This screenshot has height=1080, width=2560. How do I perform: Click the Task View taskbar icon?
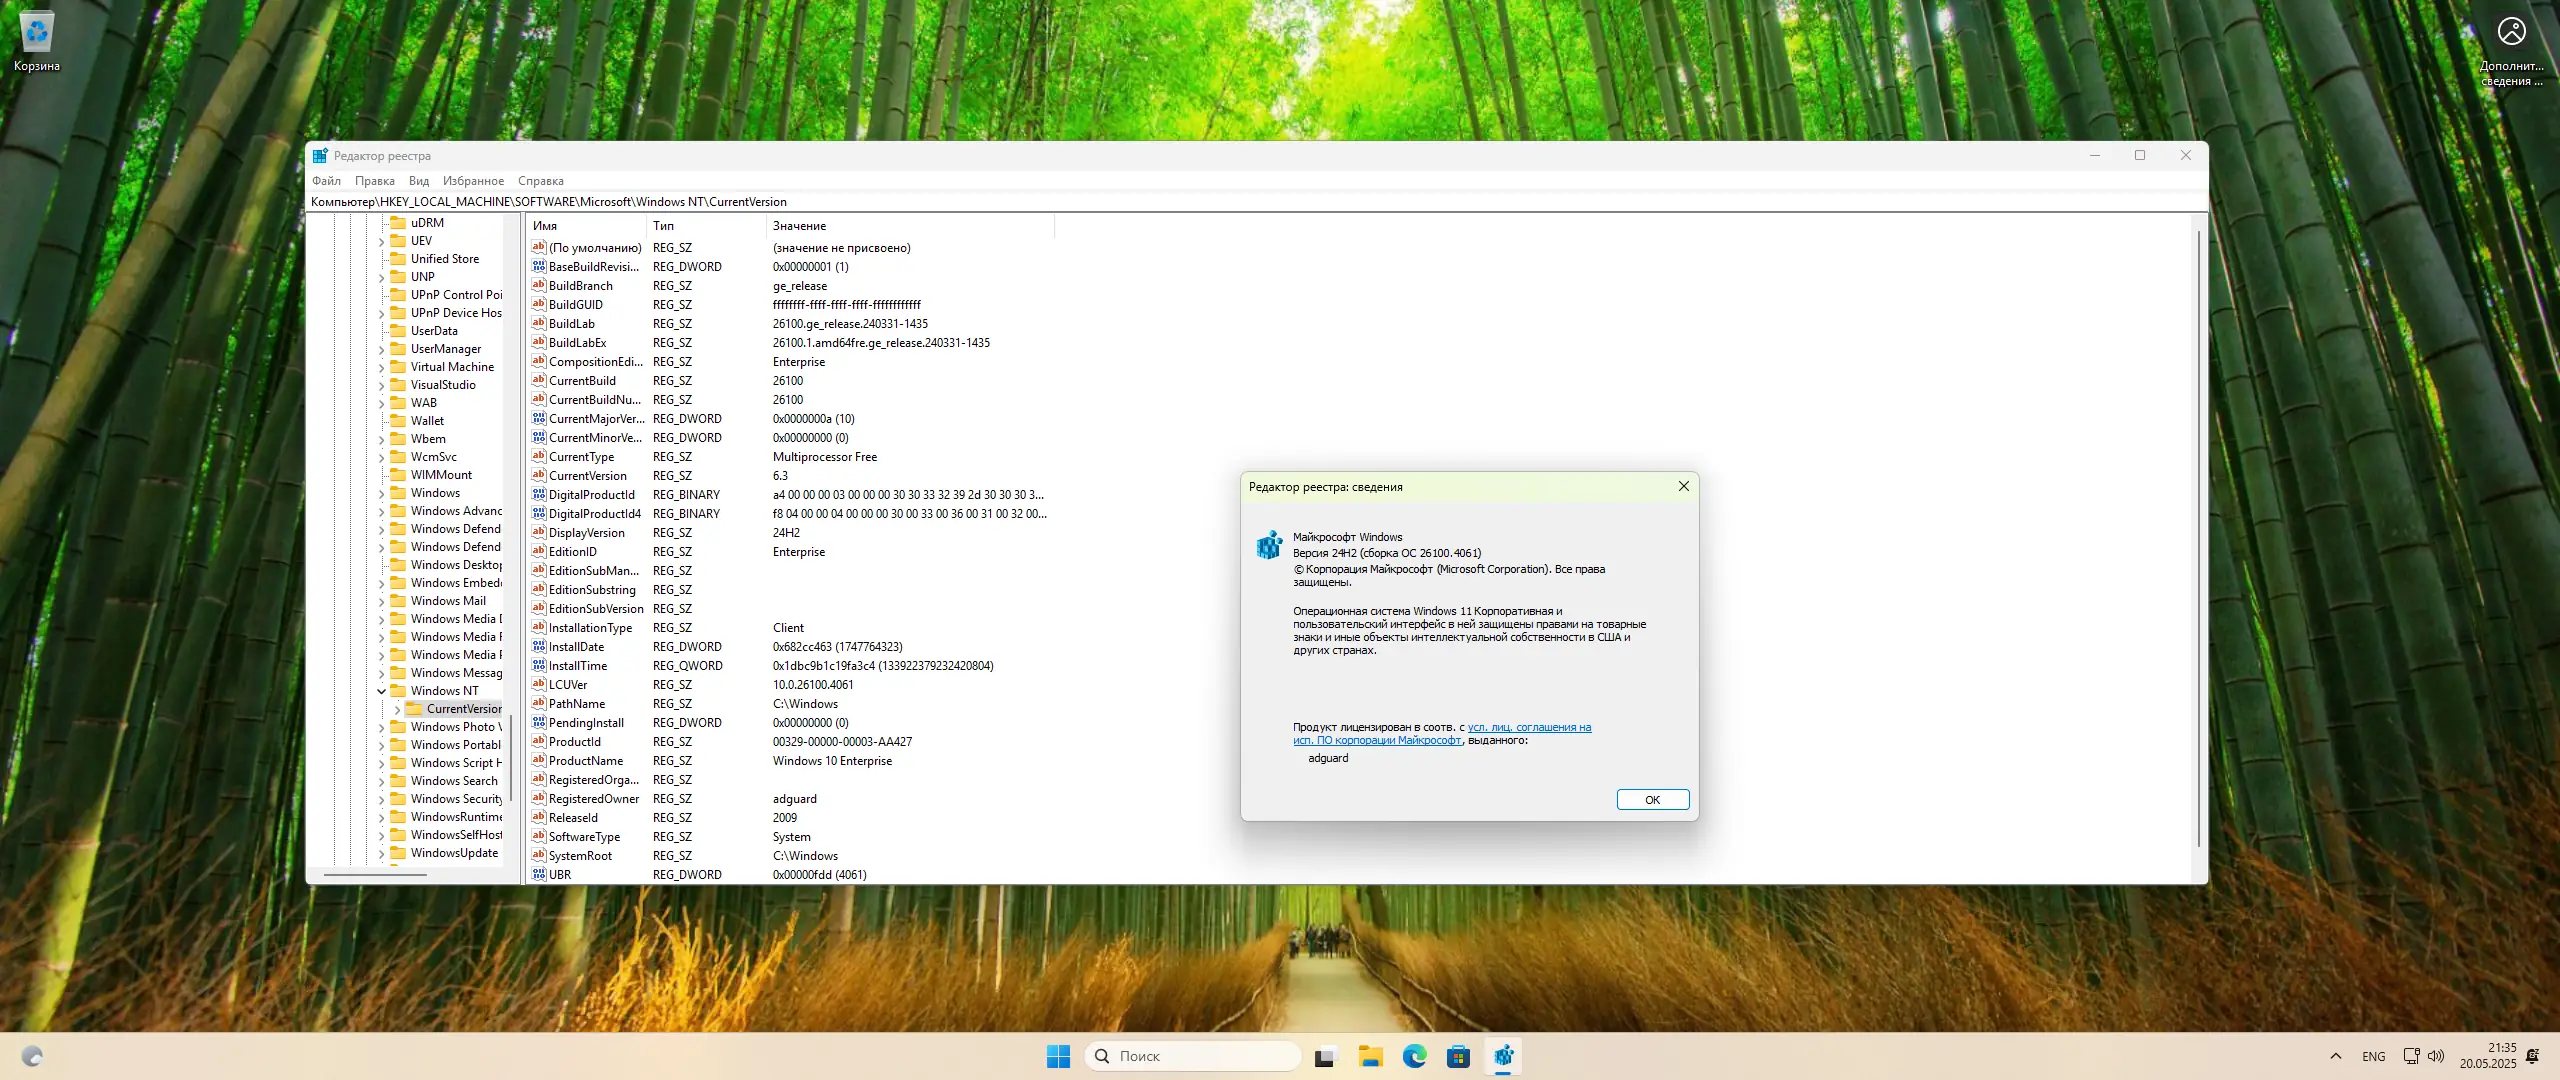[x=1325, y=1056]
